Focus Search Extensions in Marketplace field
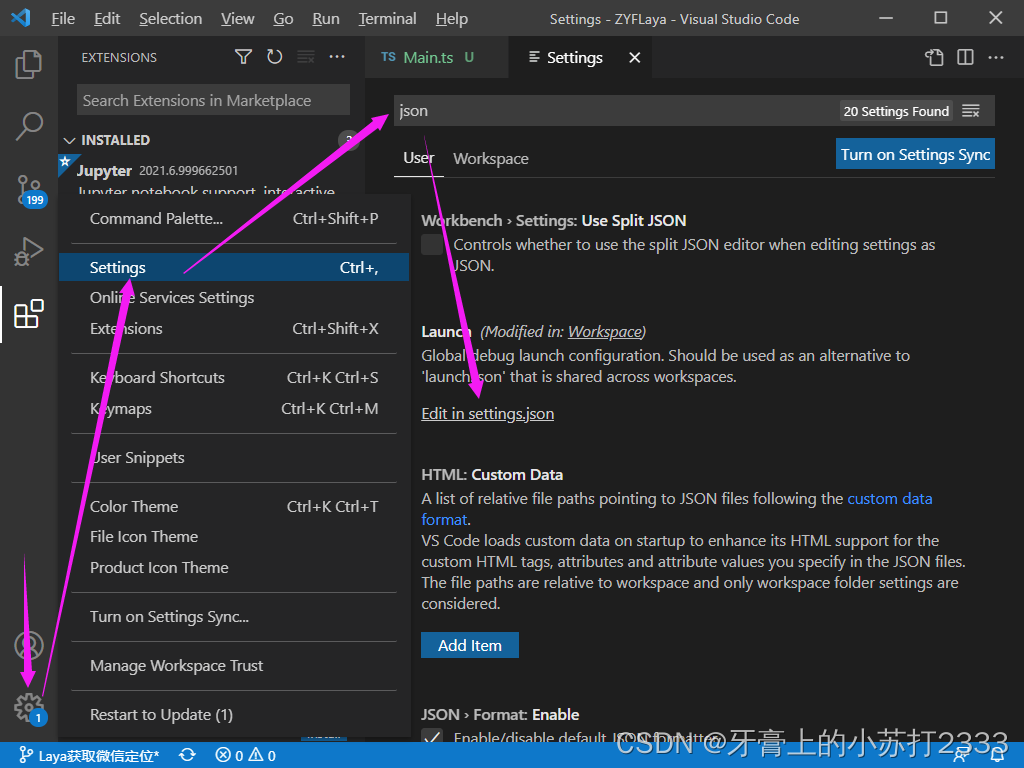This screenshot has height=768, width=1024. (213, 101)
